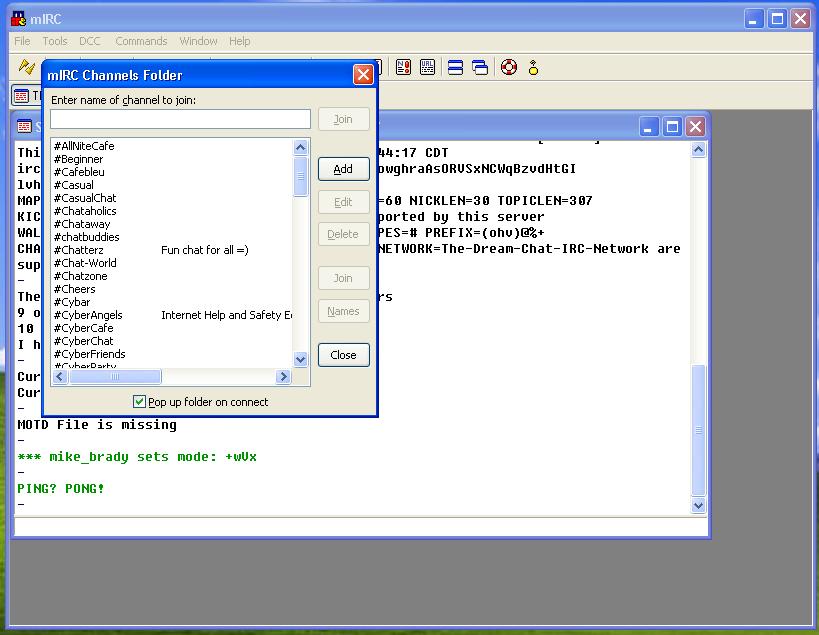
Task: Click channel list's scroll left arrow
Action: pos(60,377)
